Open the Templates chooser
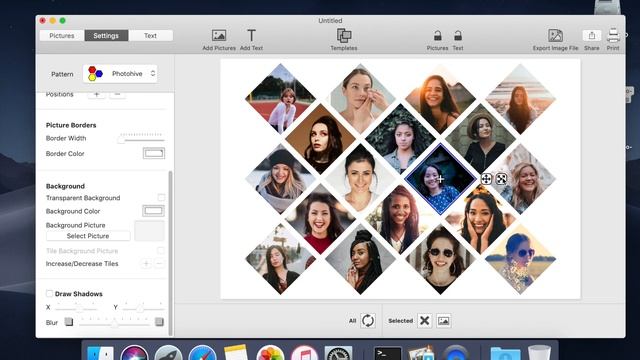This screenshot has height=360, width=640. (x=344, y=36)
